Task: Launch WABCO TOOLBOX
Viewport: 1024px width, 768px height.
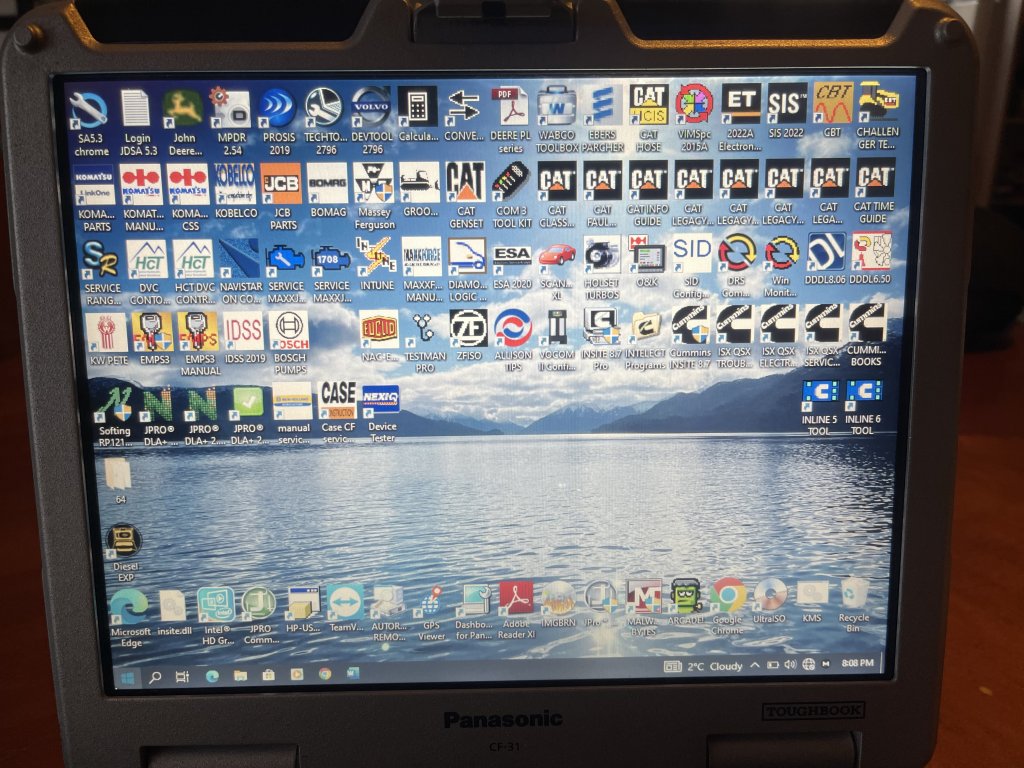Action: pos(556,106)
